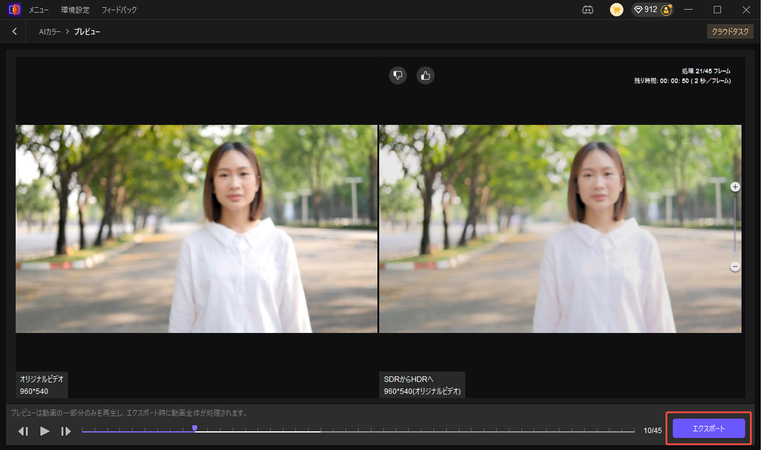
Task: Click the app logo in title bar
Action: click(x=11, y=9)
